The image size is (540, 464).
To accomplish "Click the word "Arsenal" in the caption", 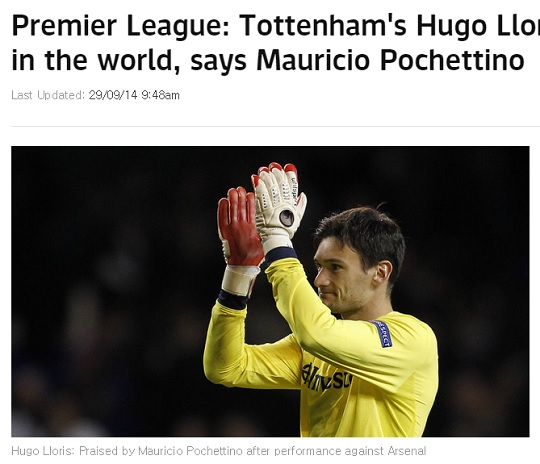I will (x=407, y=451).
